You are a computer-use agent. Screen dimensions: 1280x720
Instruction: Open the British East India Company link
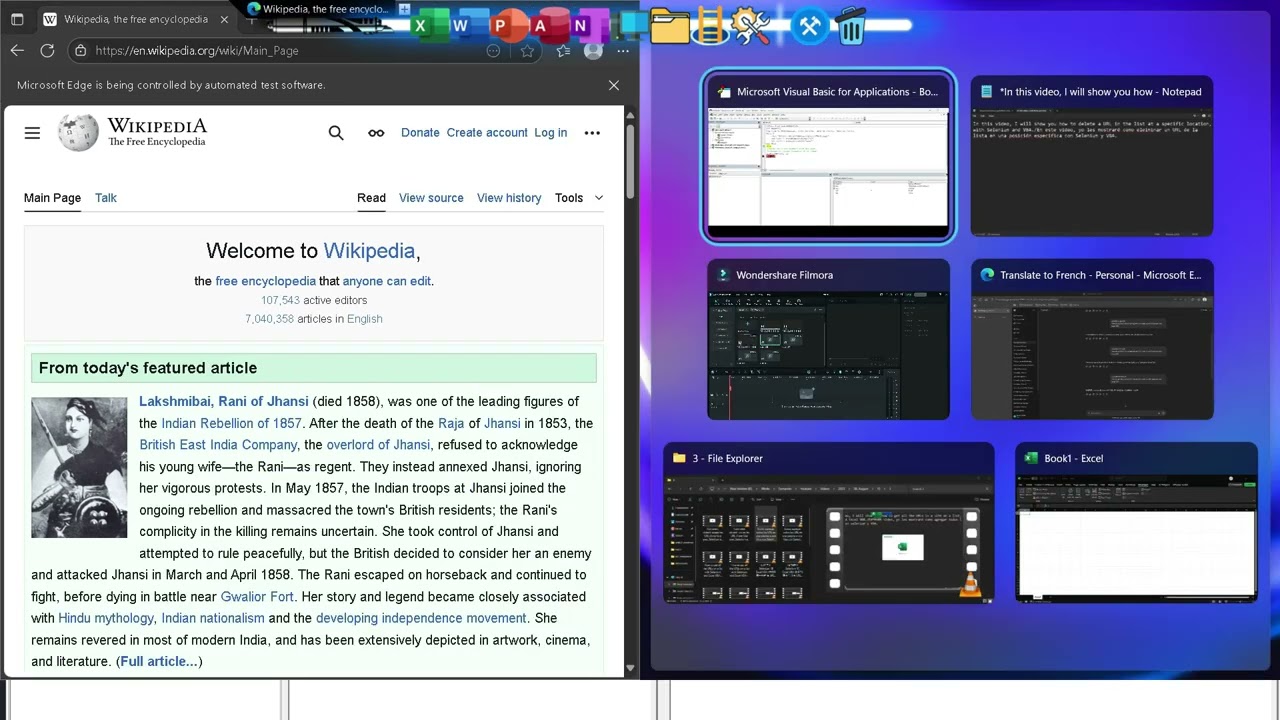tap(218, 444)
